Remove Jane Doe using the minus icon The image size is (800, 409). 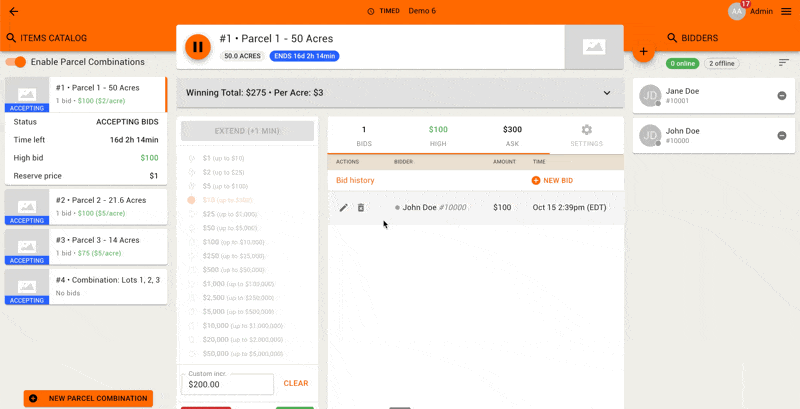pos(782,96)
